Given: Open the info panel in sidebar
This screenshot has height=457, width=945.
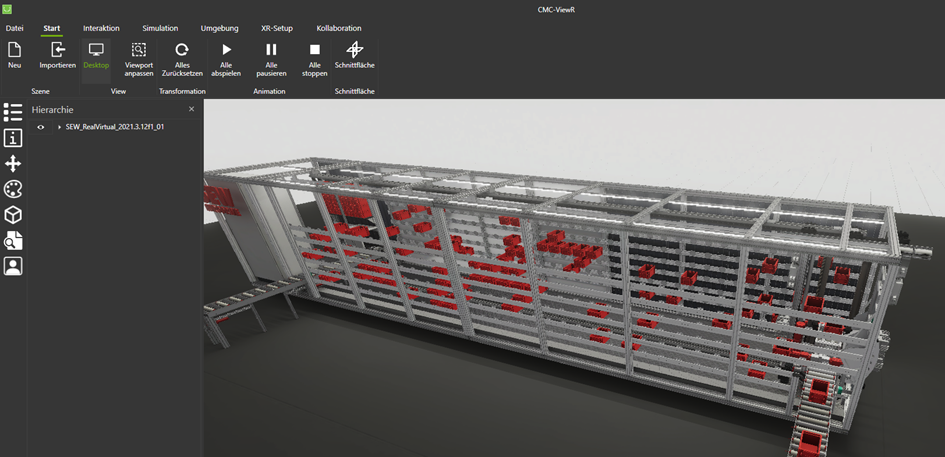Looking at the screenshot, I should click(13, 138).
